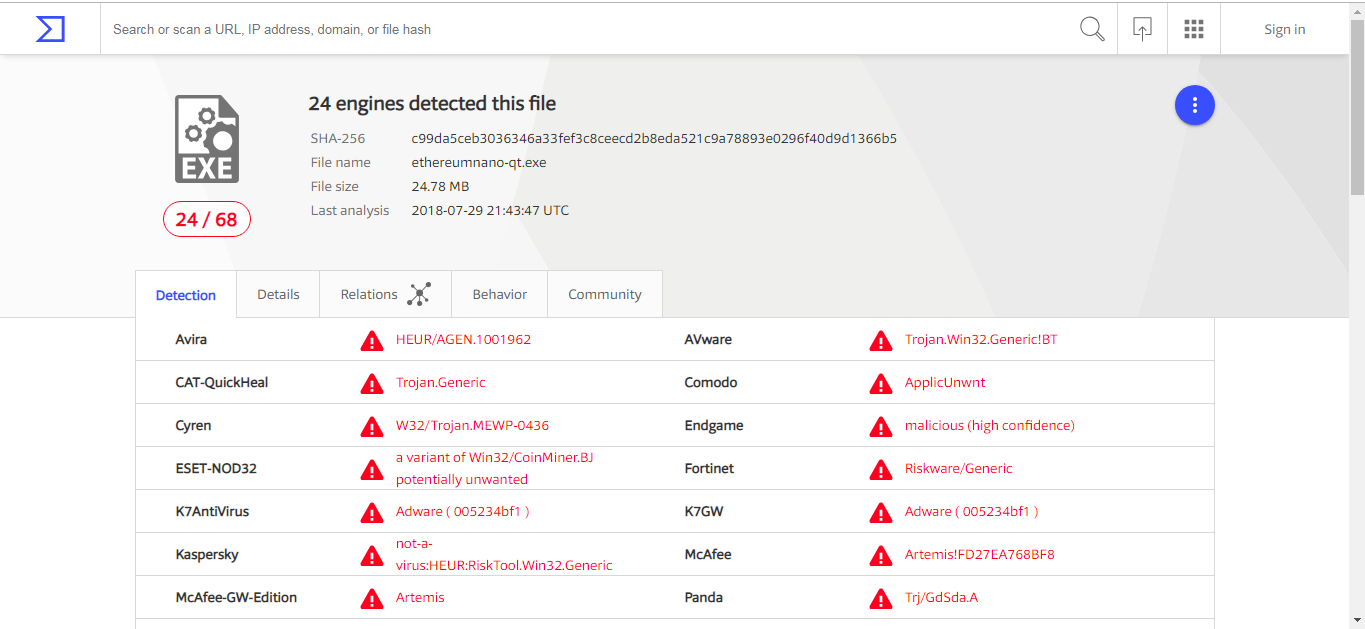Click the search magnifier icon
The image size is (1365, 629).
click(1092, 29)
